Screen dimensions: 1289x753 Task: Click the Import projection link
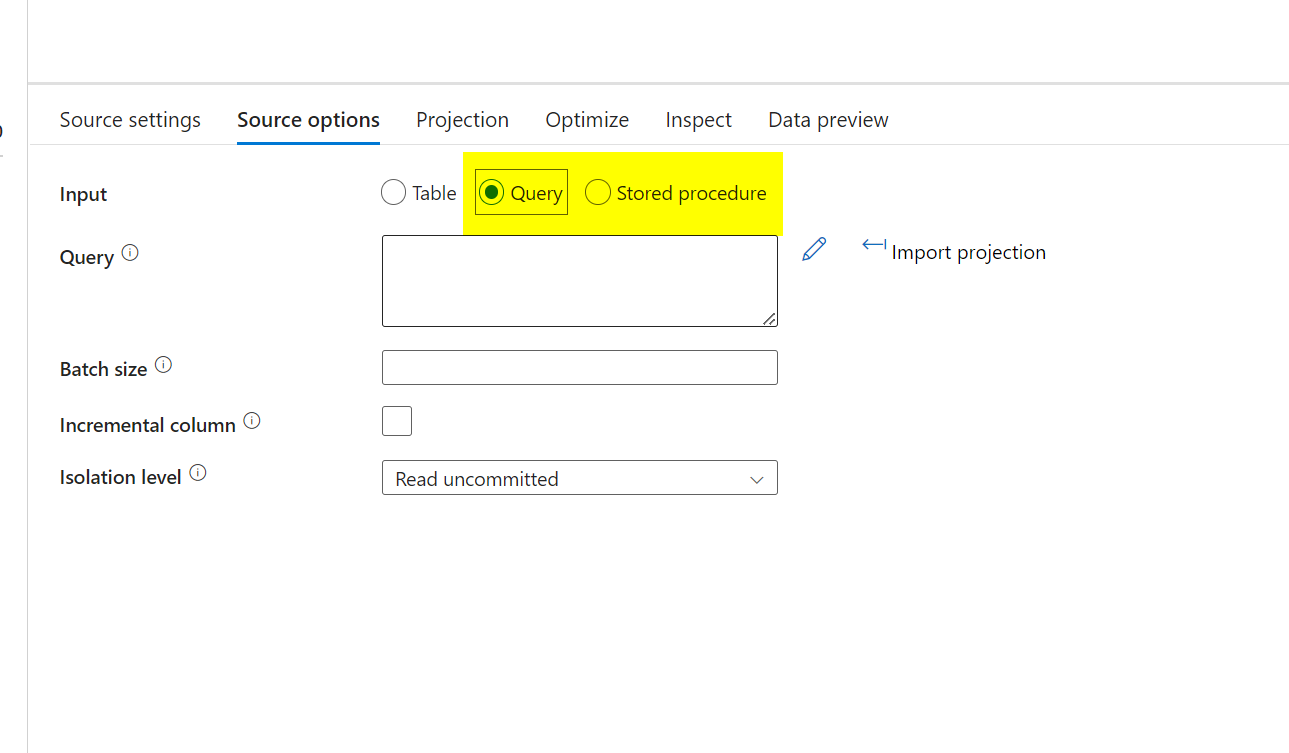click(x=967, y=252)
